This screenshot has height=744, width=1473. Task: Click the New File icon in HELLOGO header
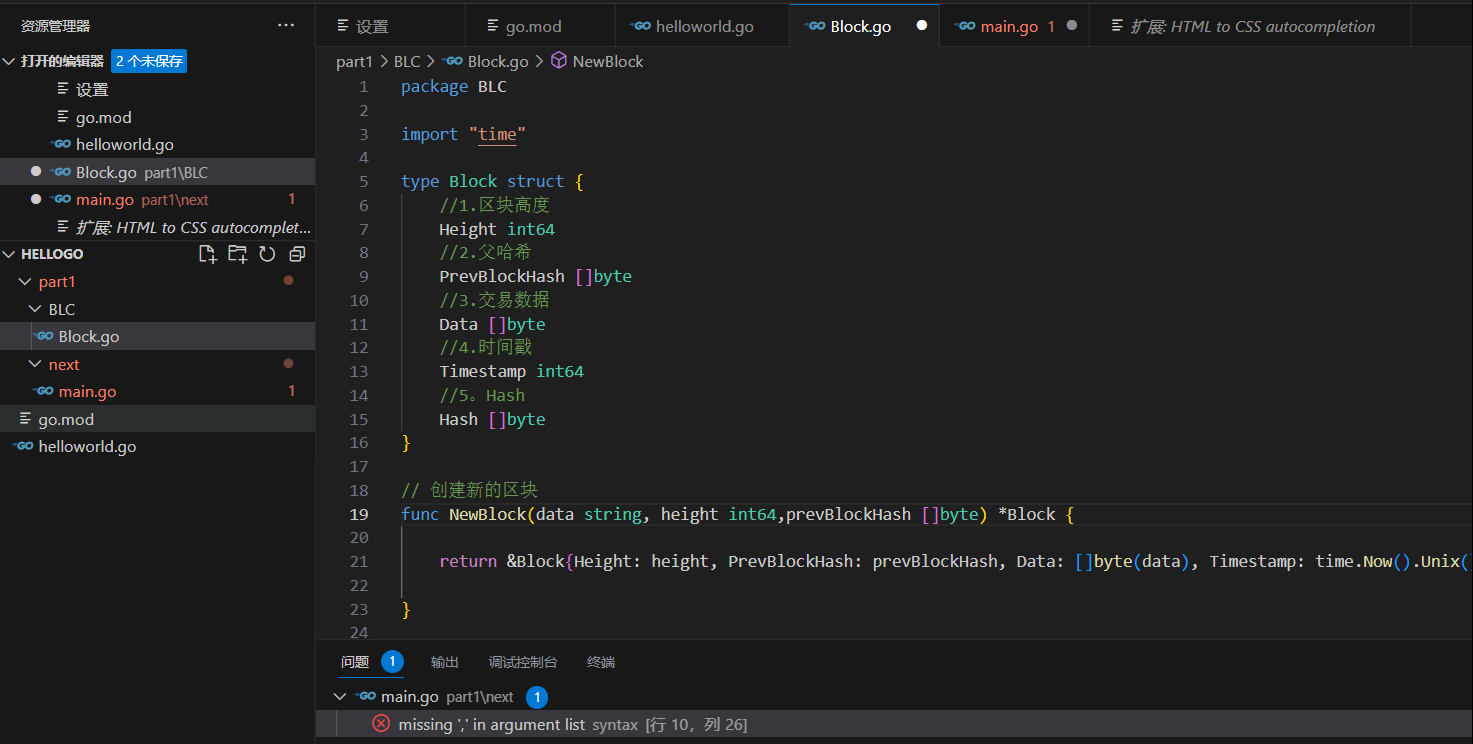(x=207, y=254)
